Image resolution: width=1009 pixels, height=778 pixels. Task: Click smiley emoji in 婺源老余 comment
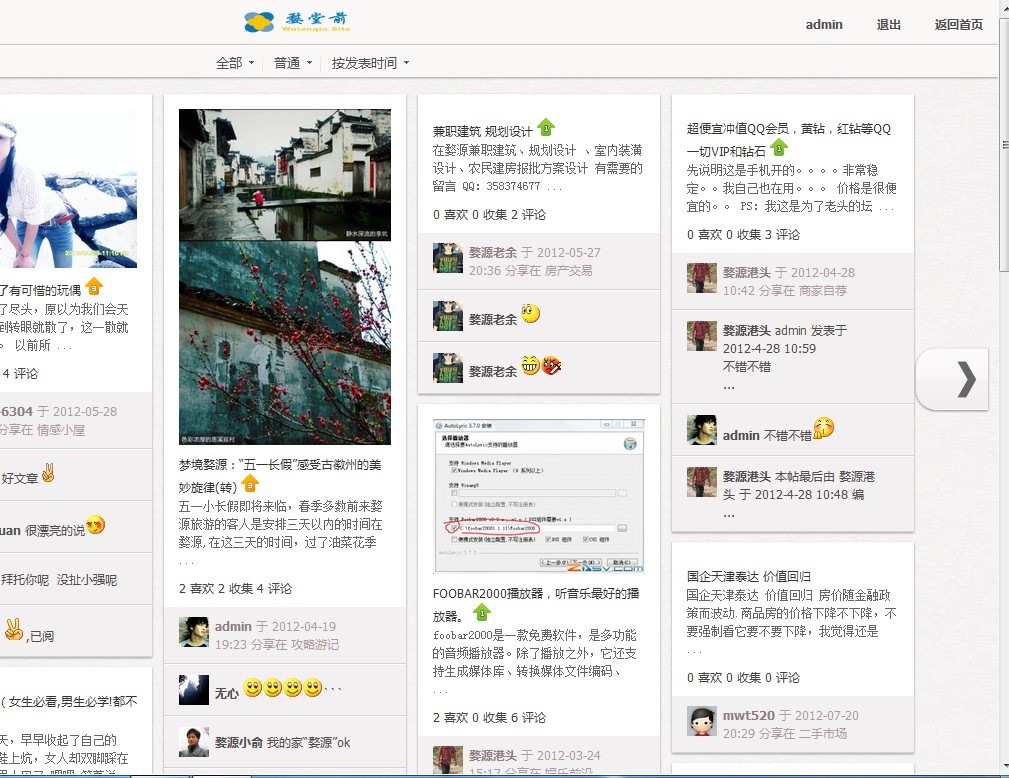530,313
